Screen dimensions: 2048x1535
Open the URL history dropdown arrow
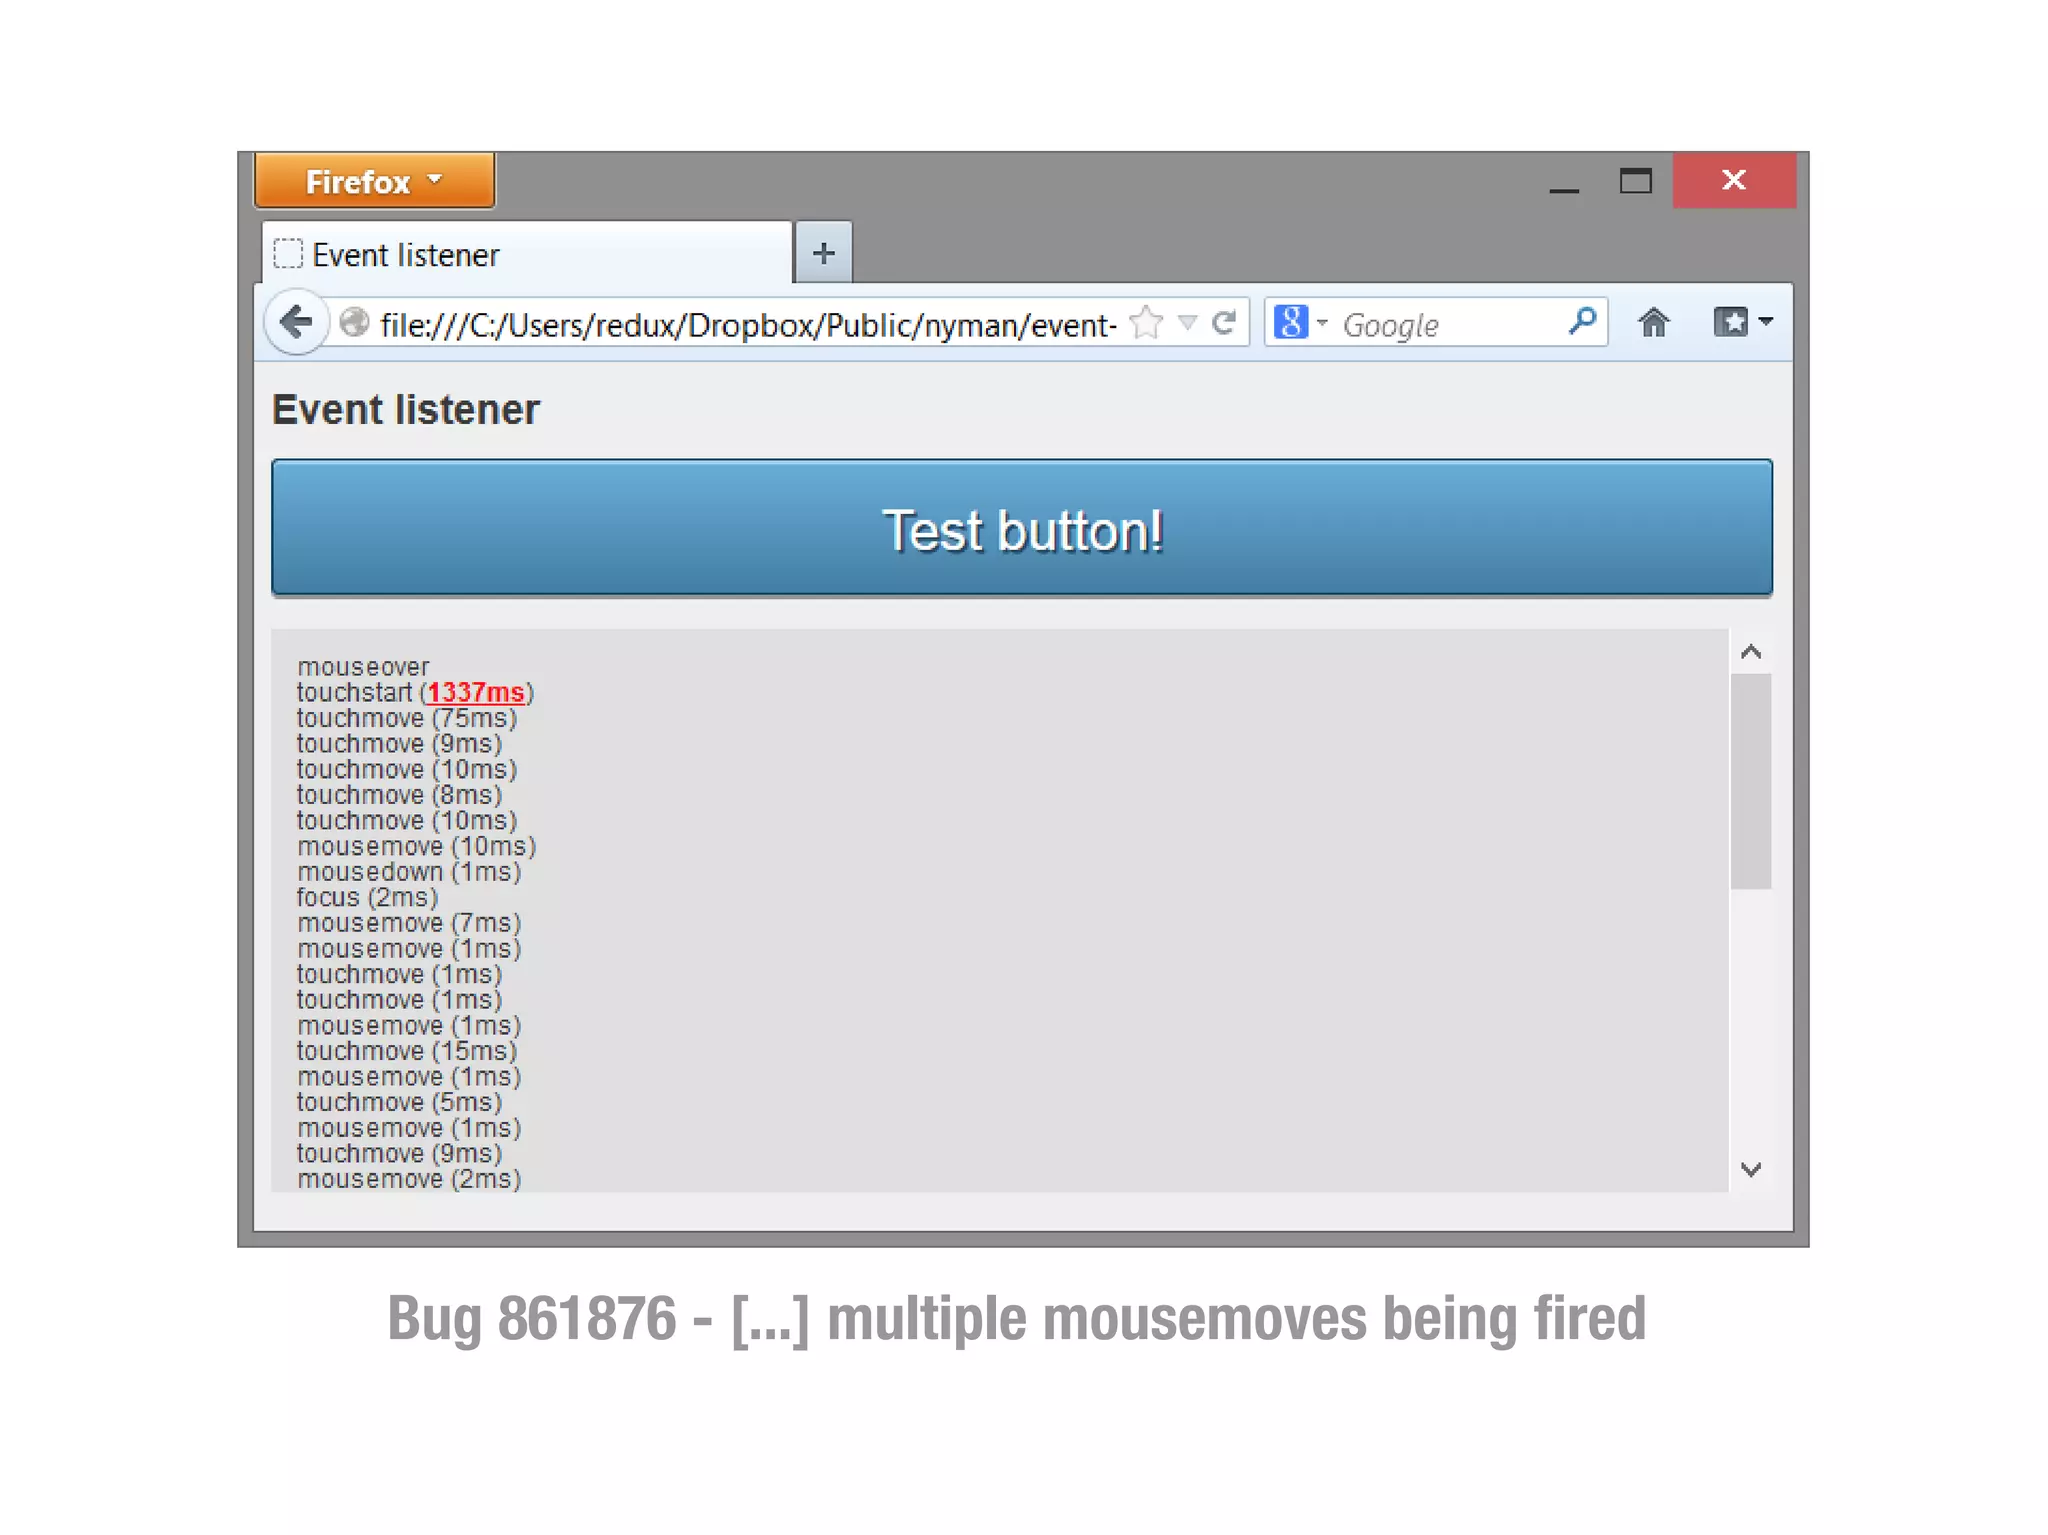tap(1188, 322)
